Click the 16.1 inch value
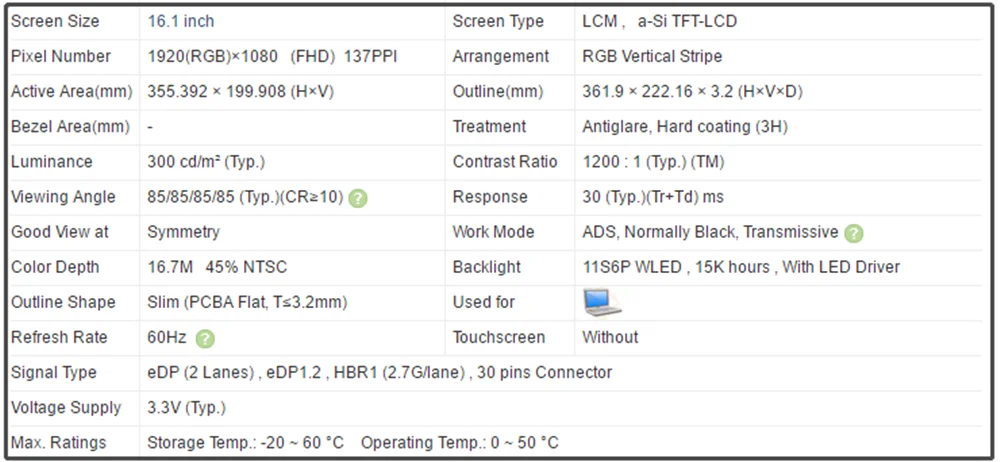Viewport: 1000px width, 462px height. coord(181,21)
